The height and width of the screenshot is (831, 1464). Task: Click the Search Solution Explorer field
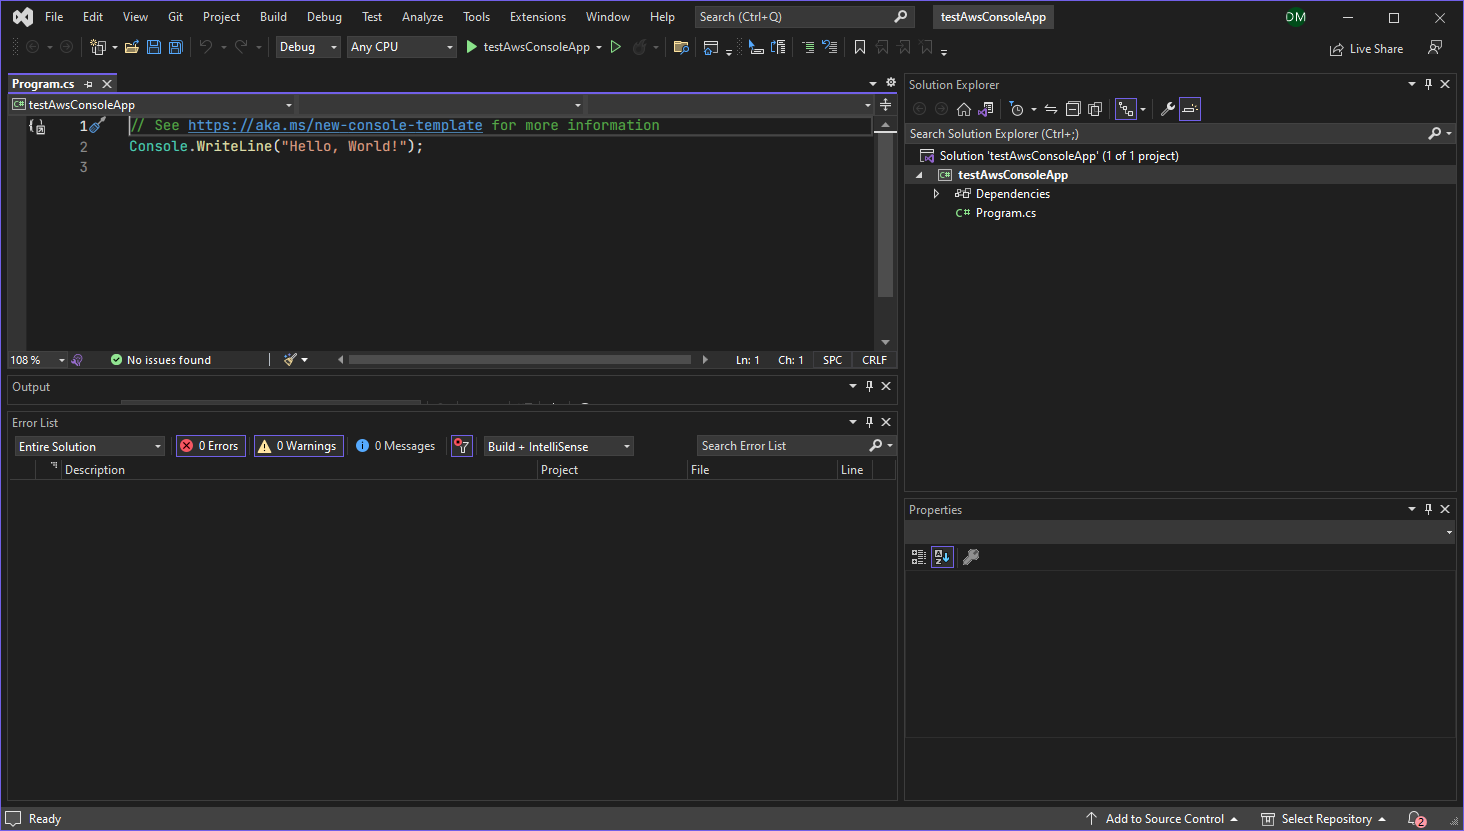click(1166, 133)
